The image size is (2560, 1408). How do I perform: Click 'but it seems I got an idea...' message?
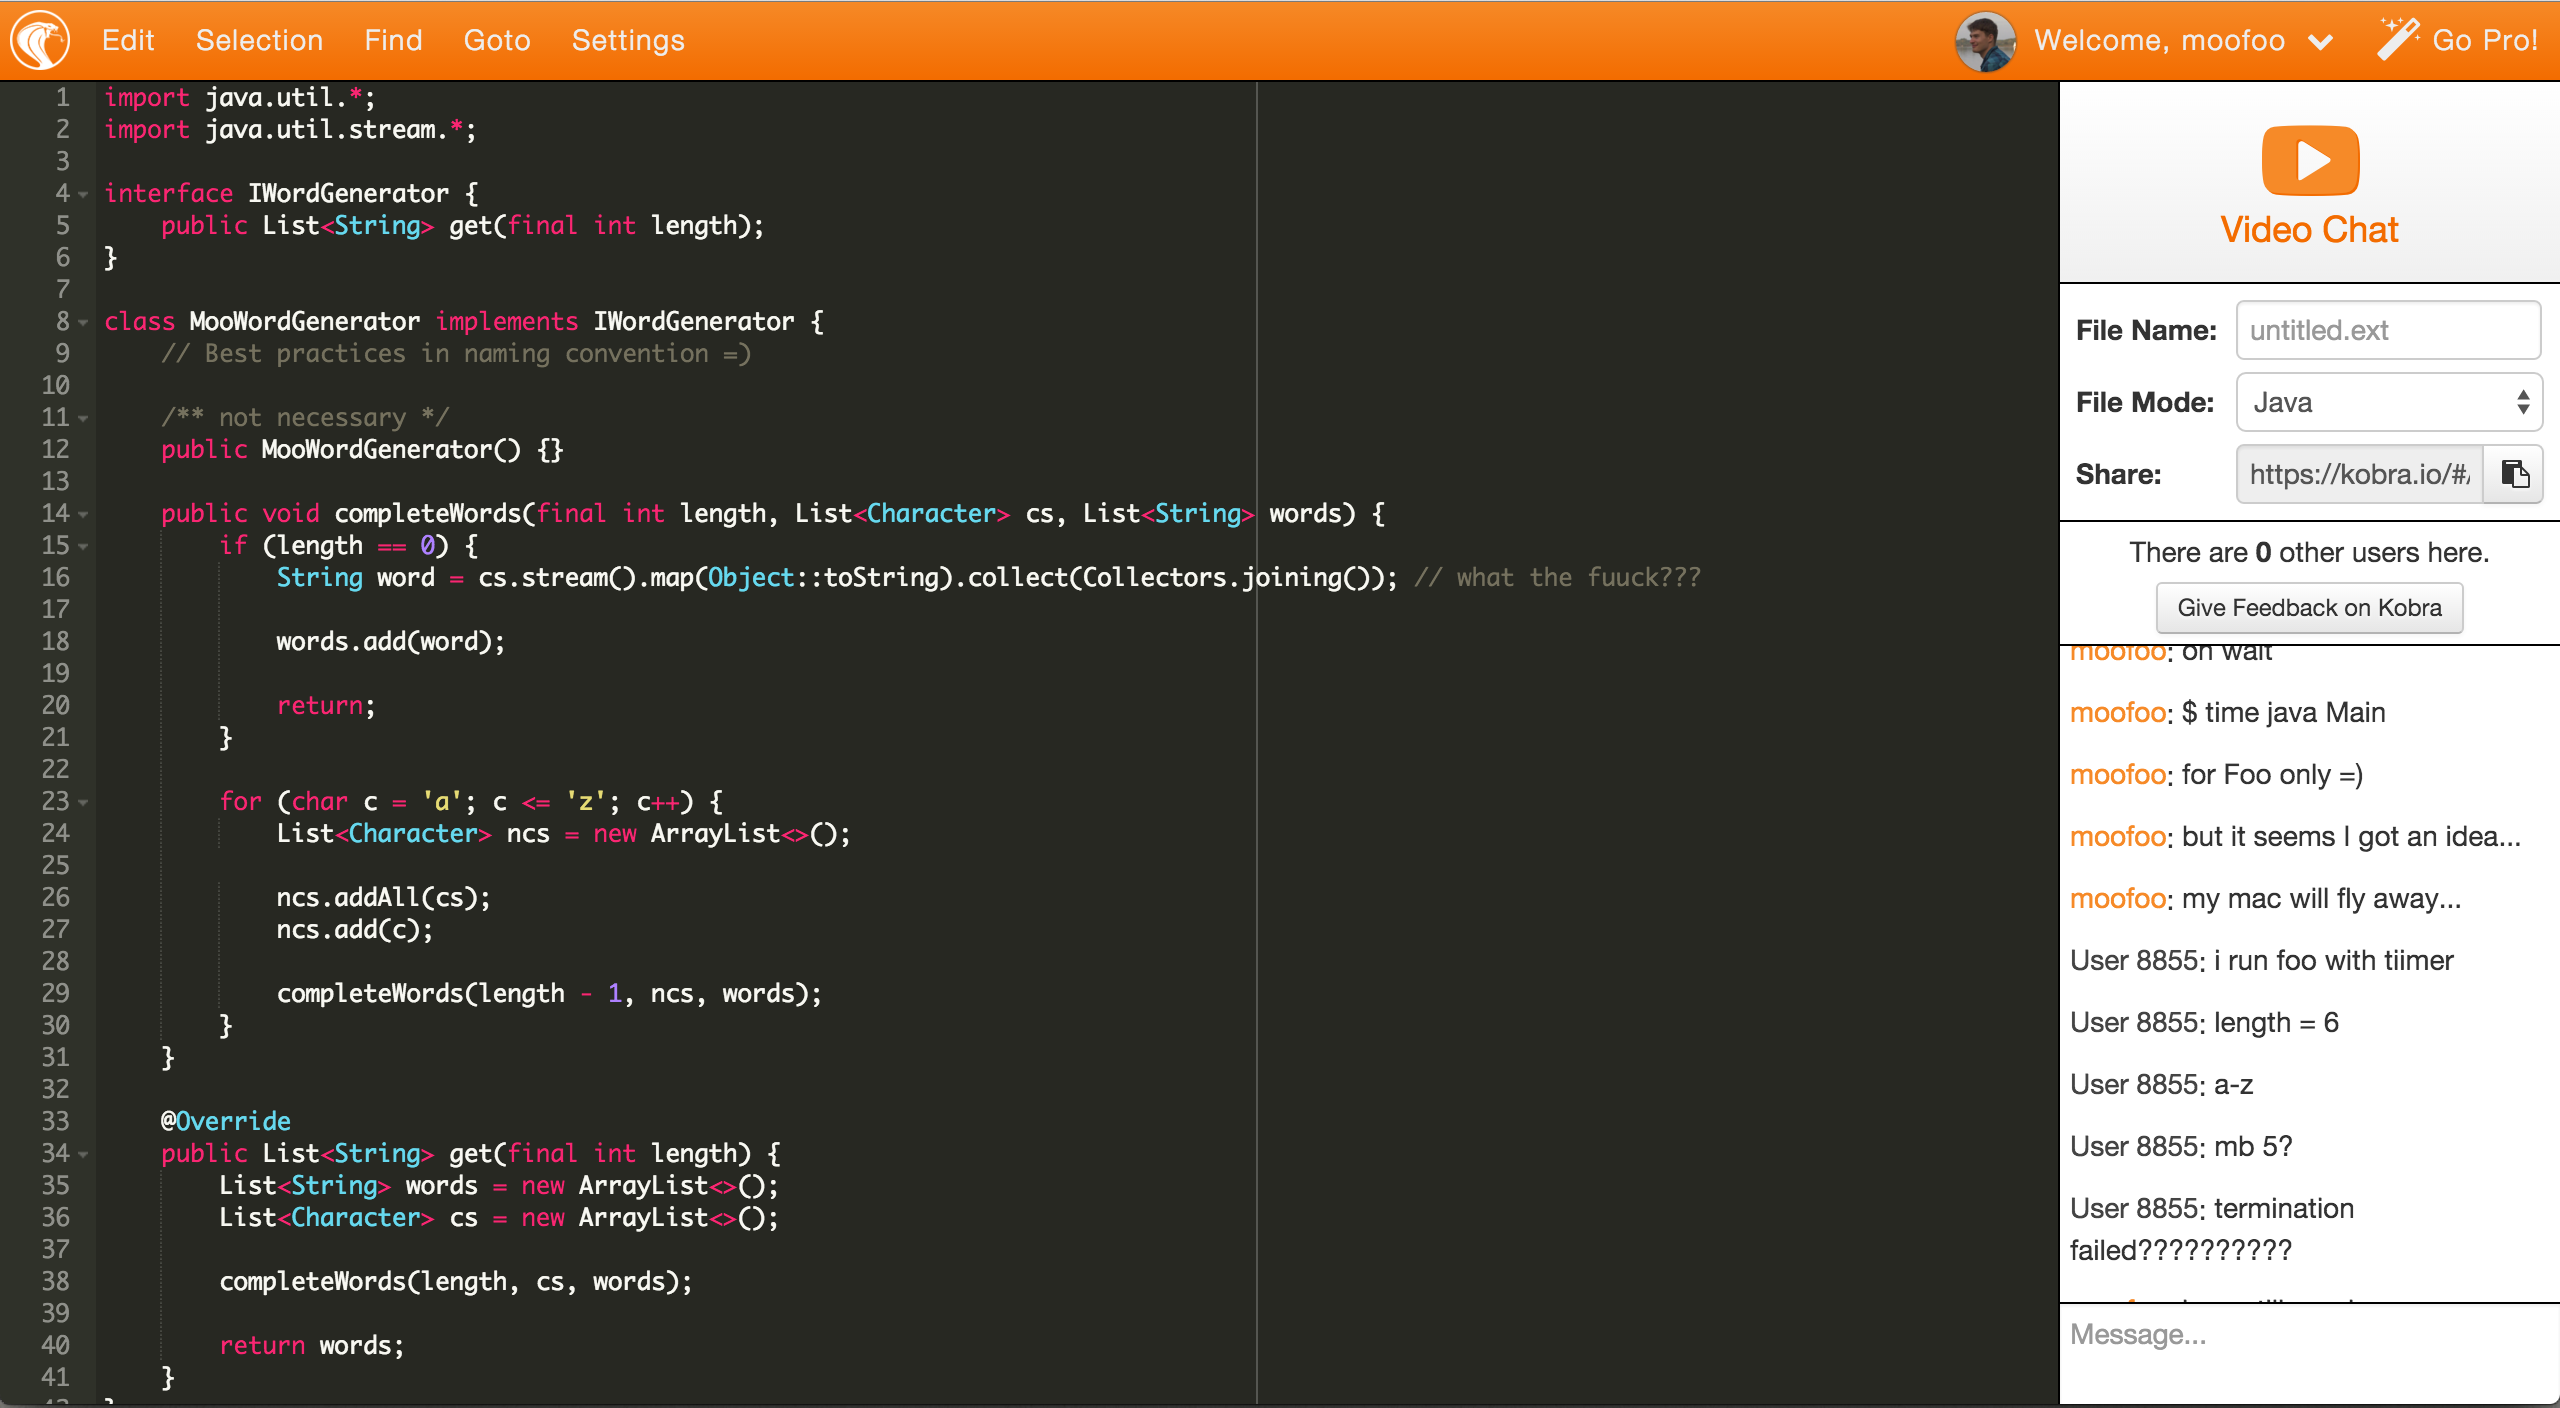click(2351, 836)
